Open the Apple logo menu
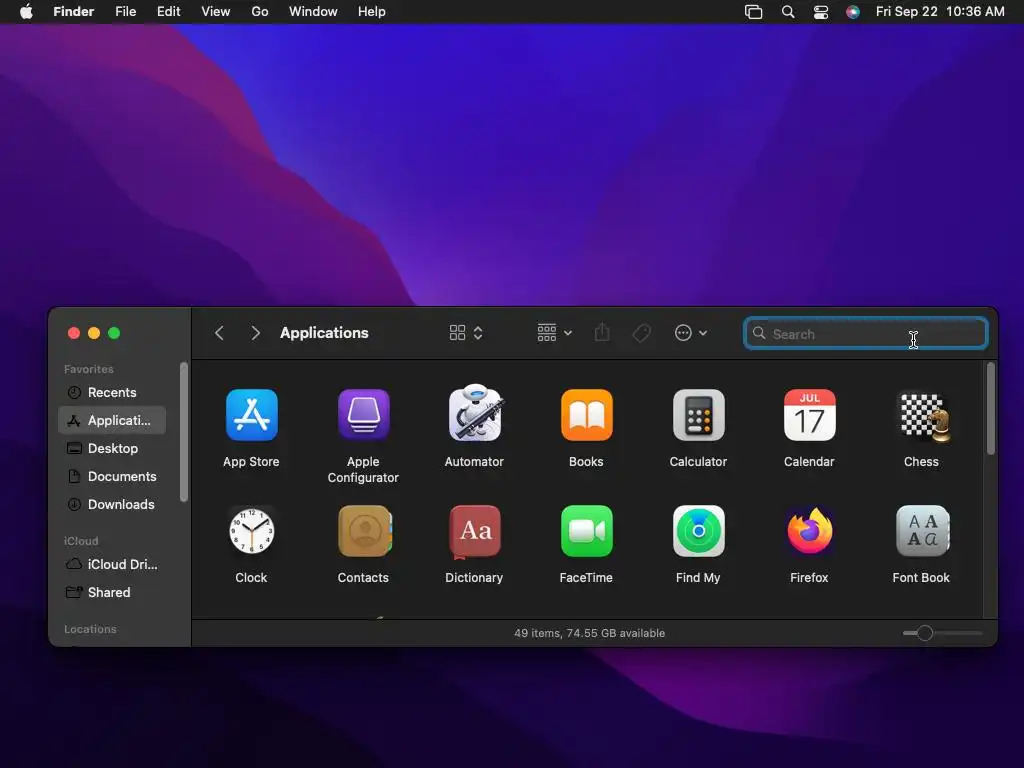The height and width of the screenshot is (768, 1024). 26,11
